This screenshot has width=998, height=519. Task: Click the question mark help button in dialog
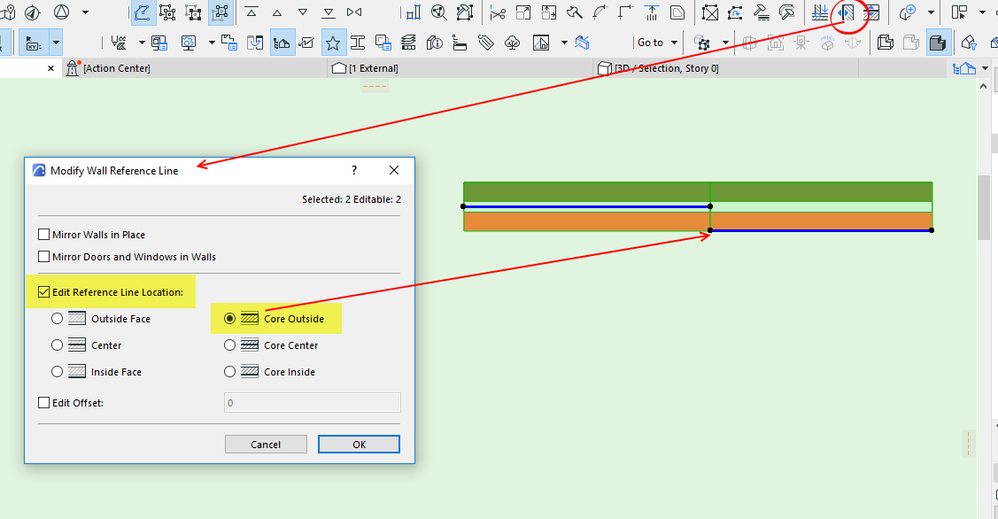tap(354, 170)
